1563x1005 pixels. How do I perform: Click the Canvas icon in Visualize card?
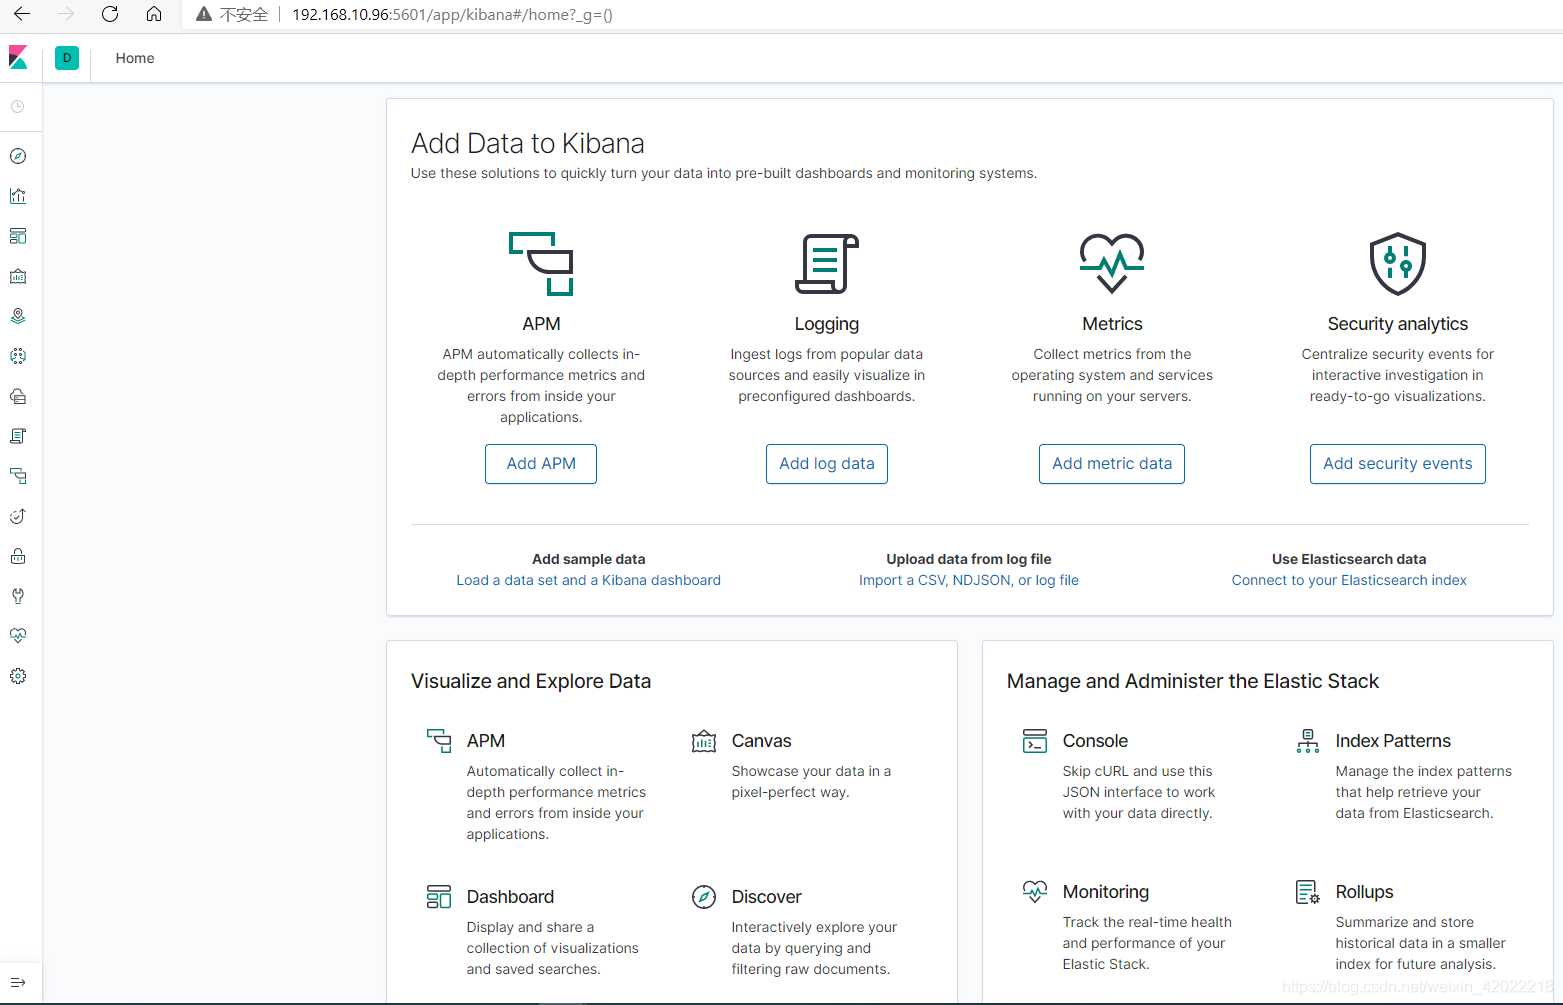point(704,741)
